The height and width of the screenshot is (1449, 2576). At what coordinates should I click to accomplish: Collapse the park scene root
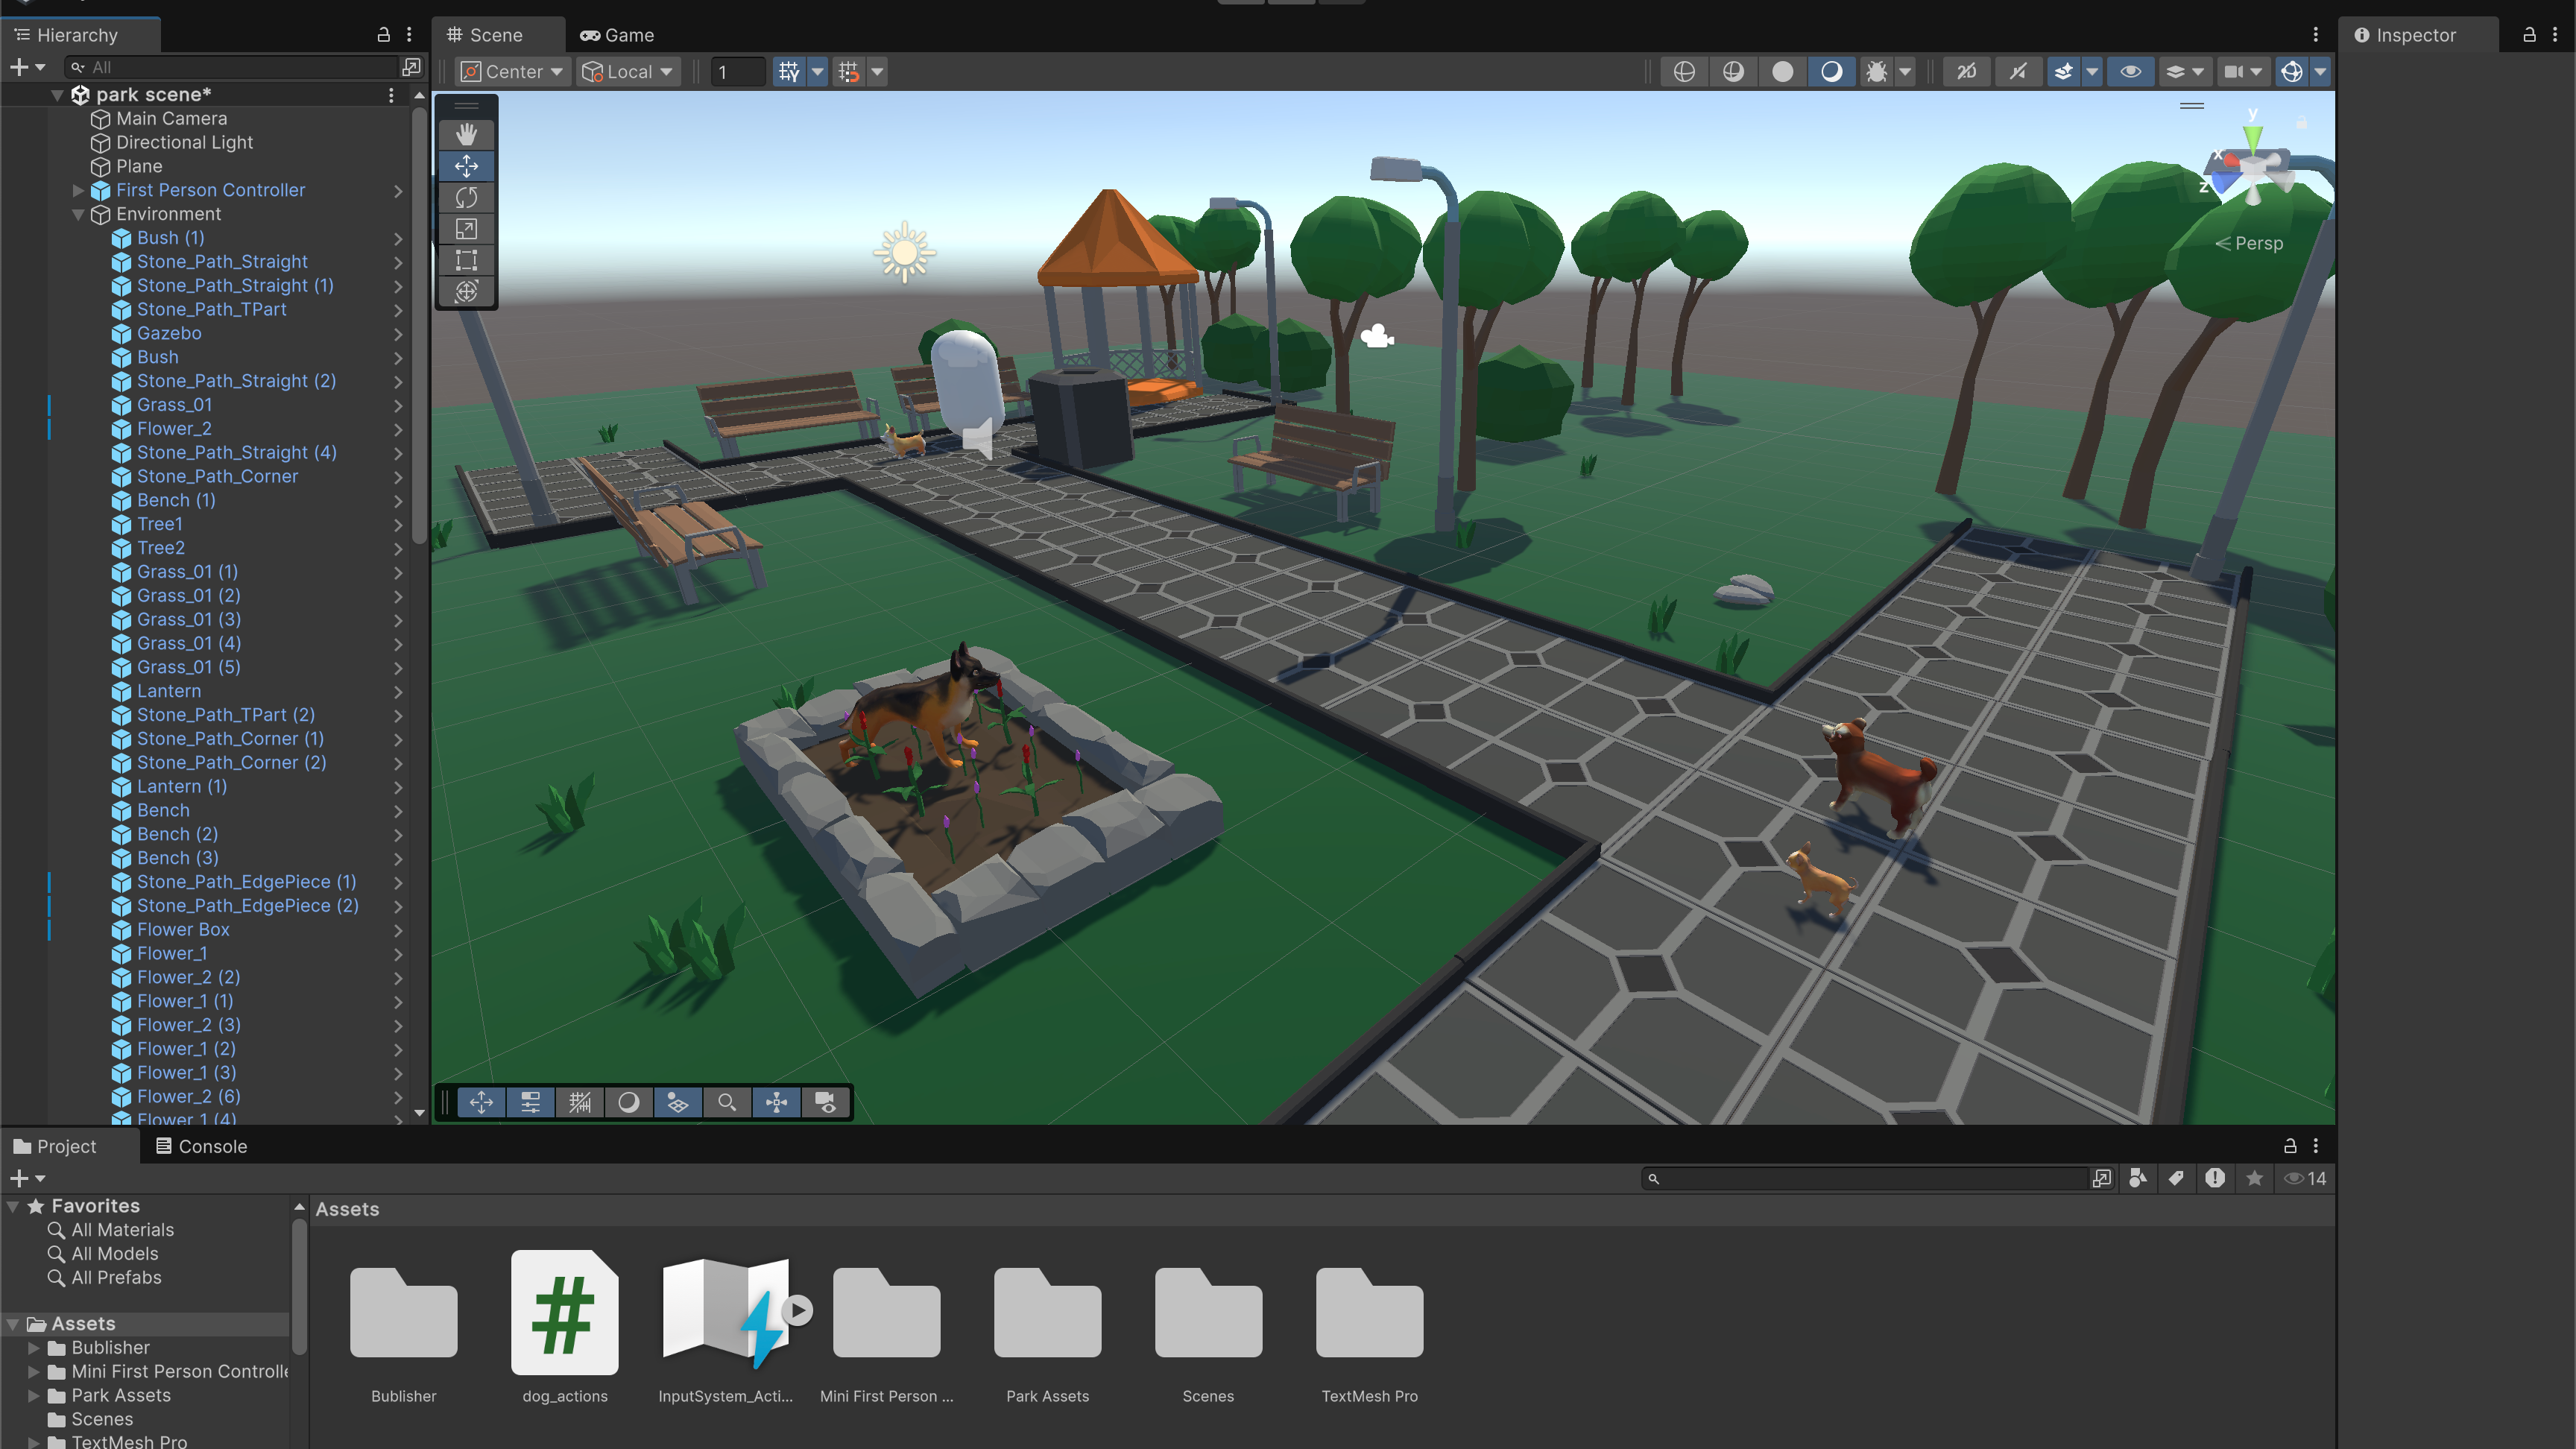point(57,95)
